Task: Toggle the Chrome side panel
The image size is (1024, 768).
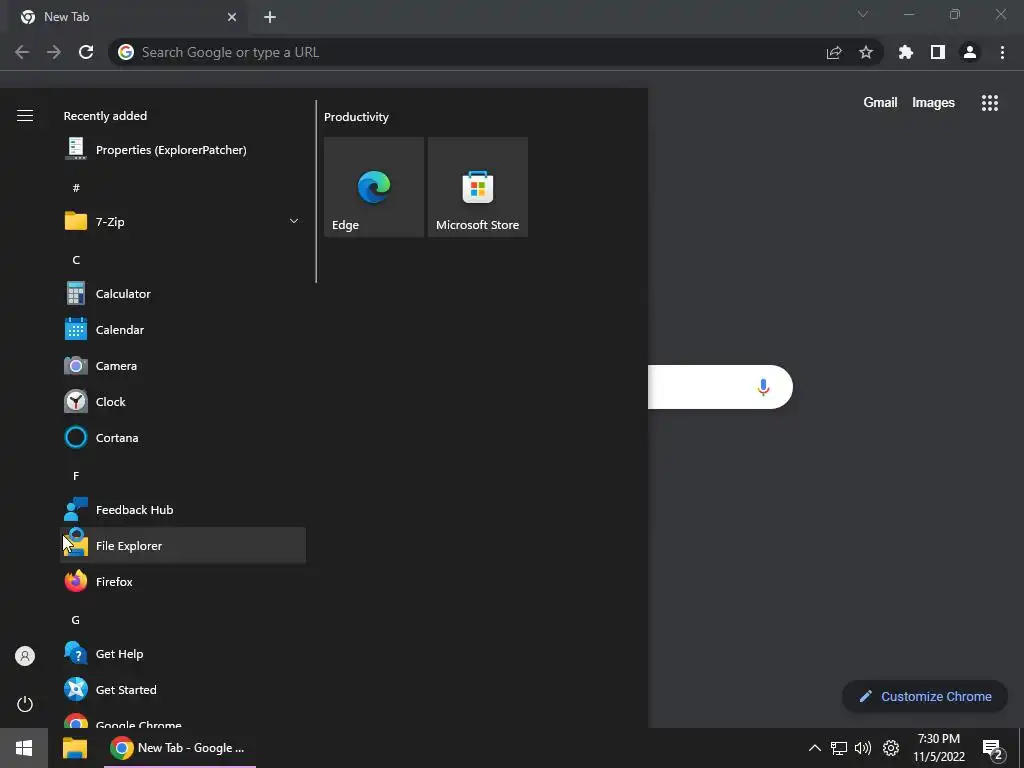Action: 938,52
